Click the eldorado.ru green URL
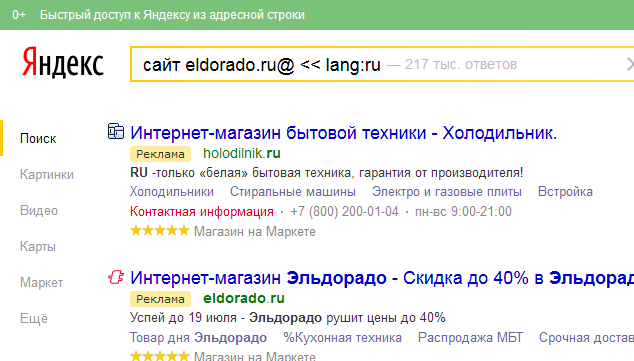 click(x=244, y=298)
